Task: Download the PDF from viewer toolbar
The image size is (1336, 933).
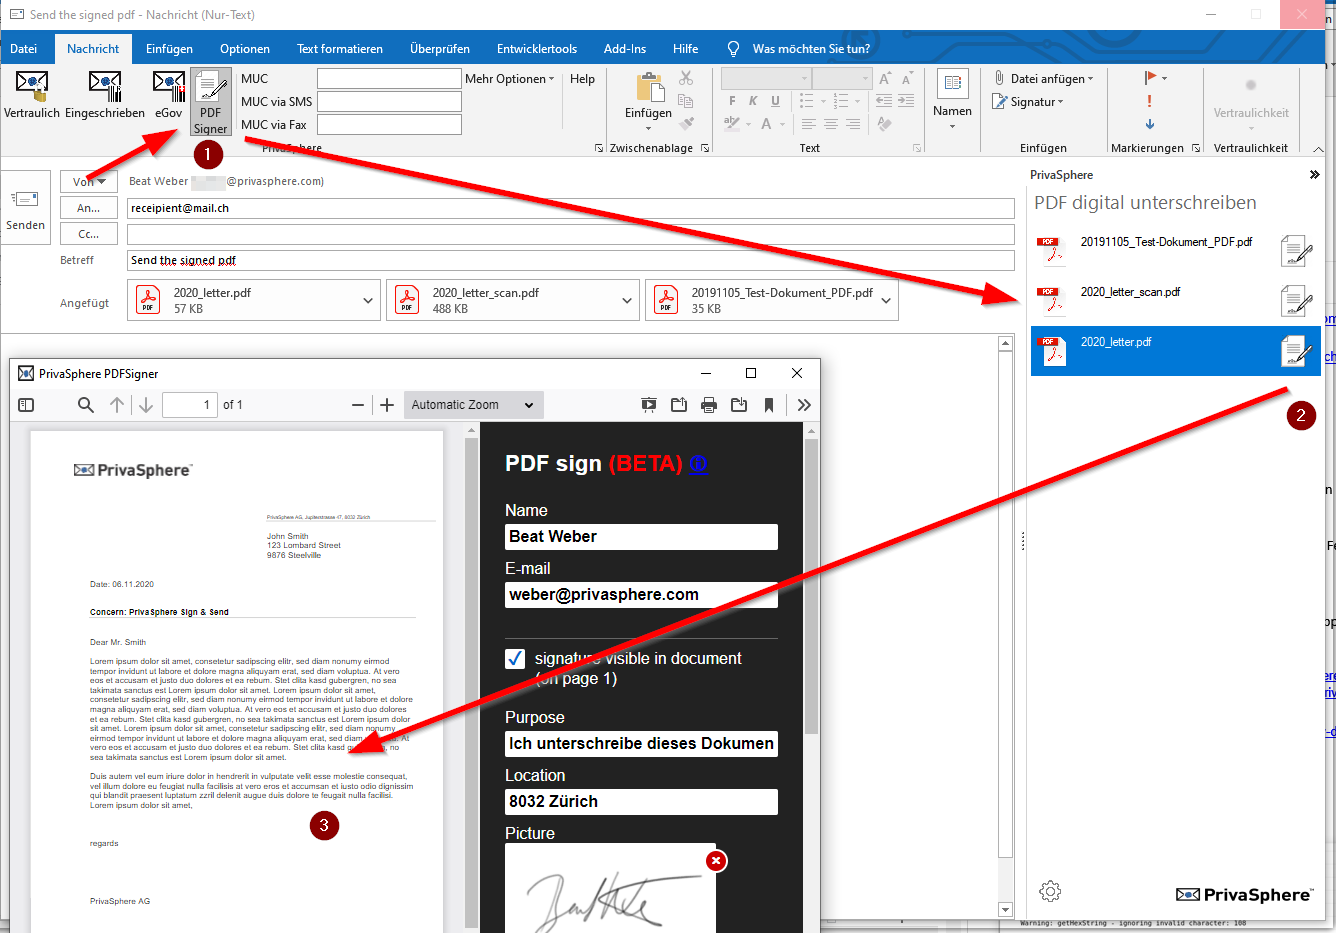Action: click(x=739, y=405)
